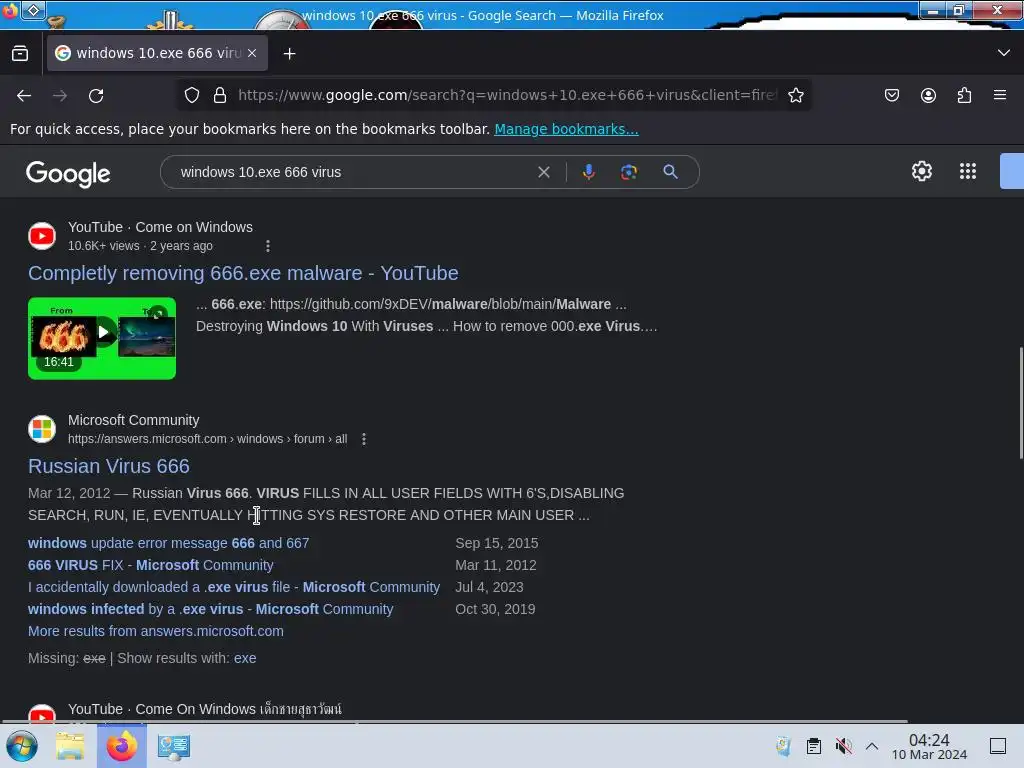The width and height of the screenshot is (1024, 768).
Task: Click the answers.microsoft.com breadcrumb URL
Action: pos(208,440)
